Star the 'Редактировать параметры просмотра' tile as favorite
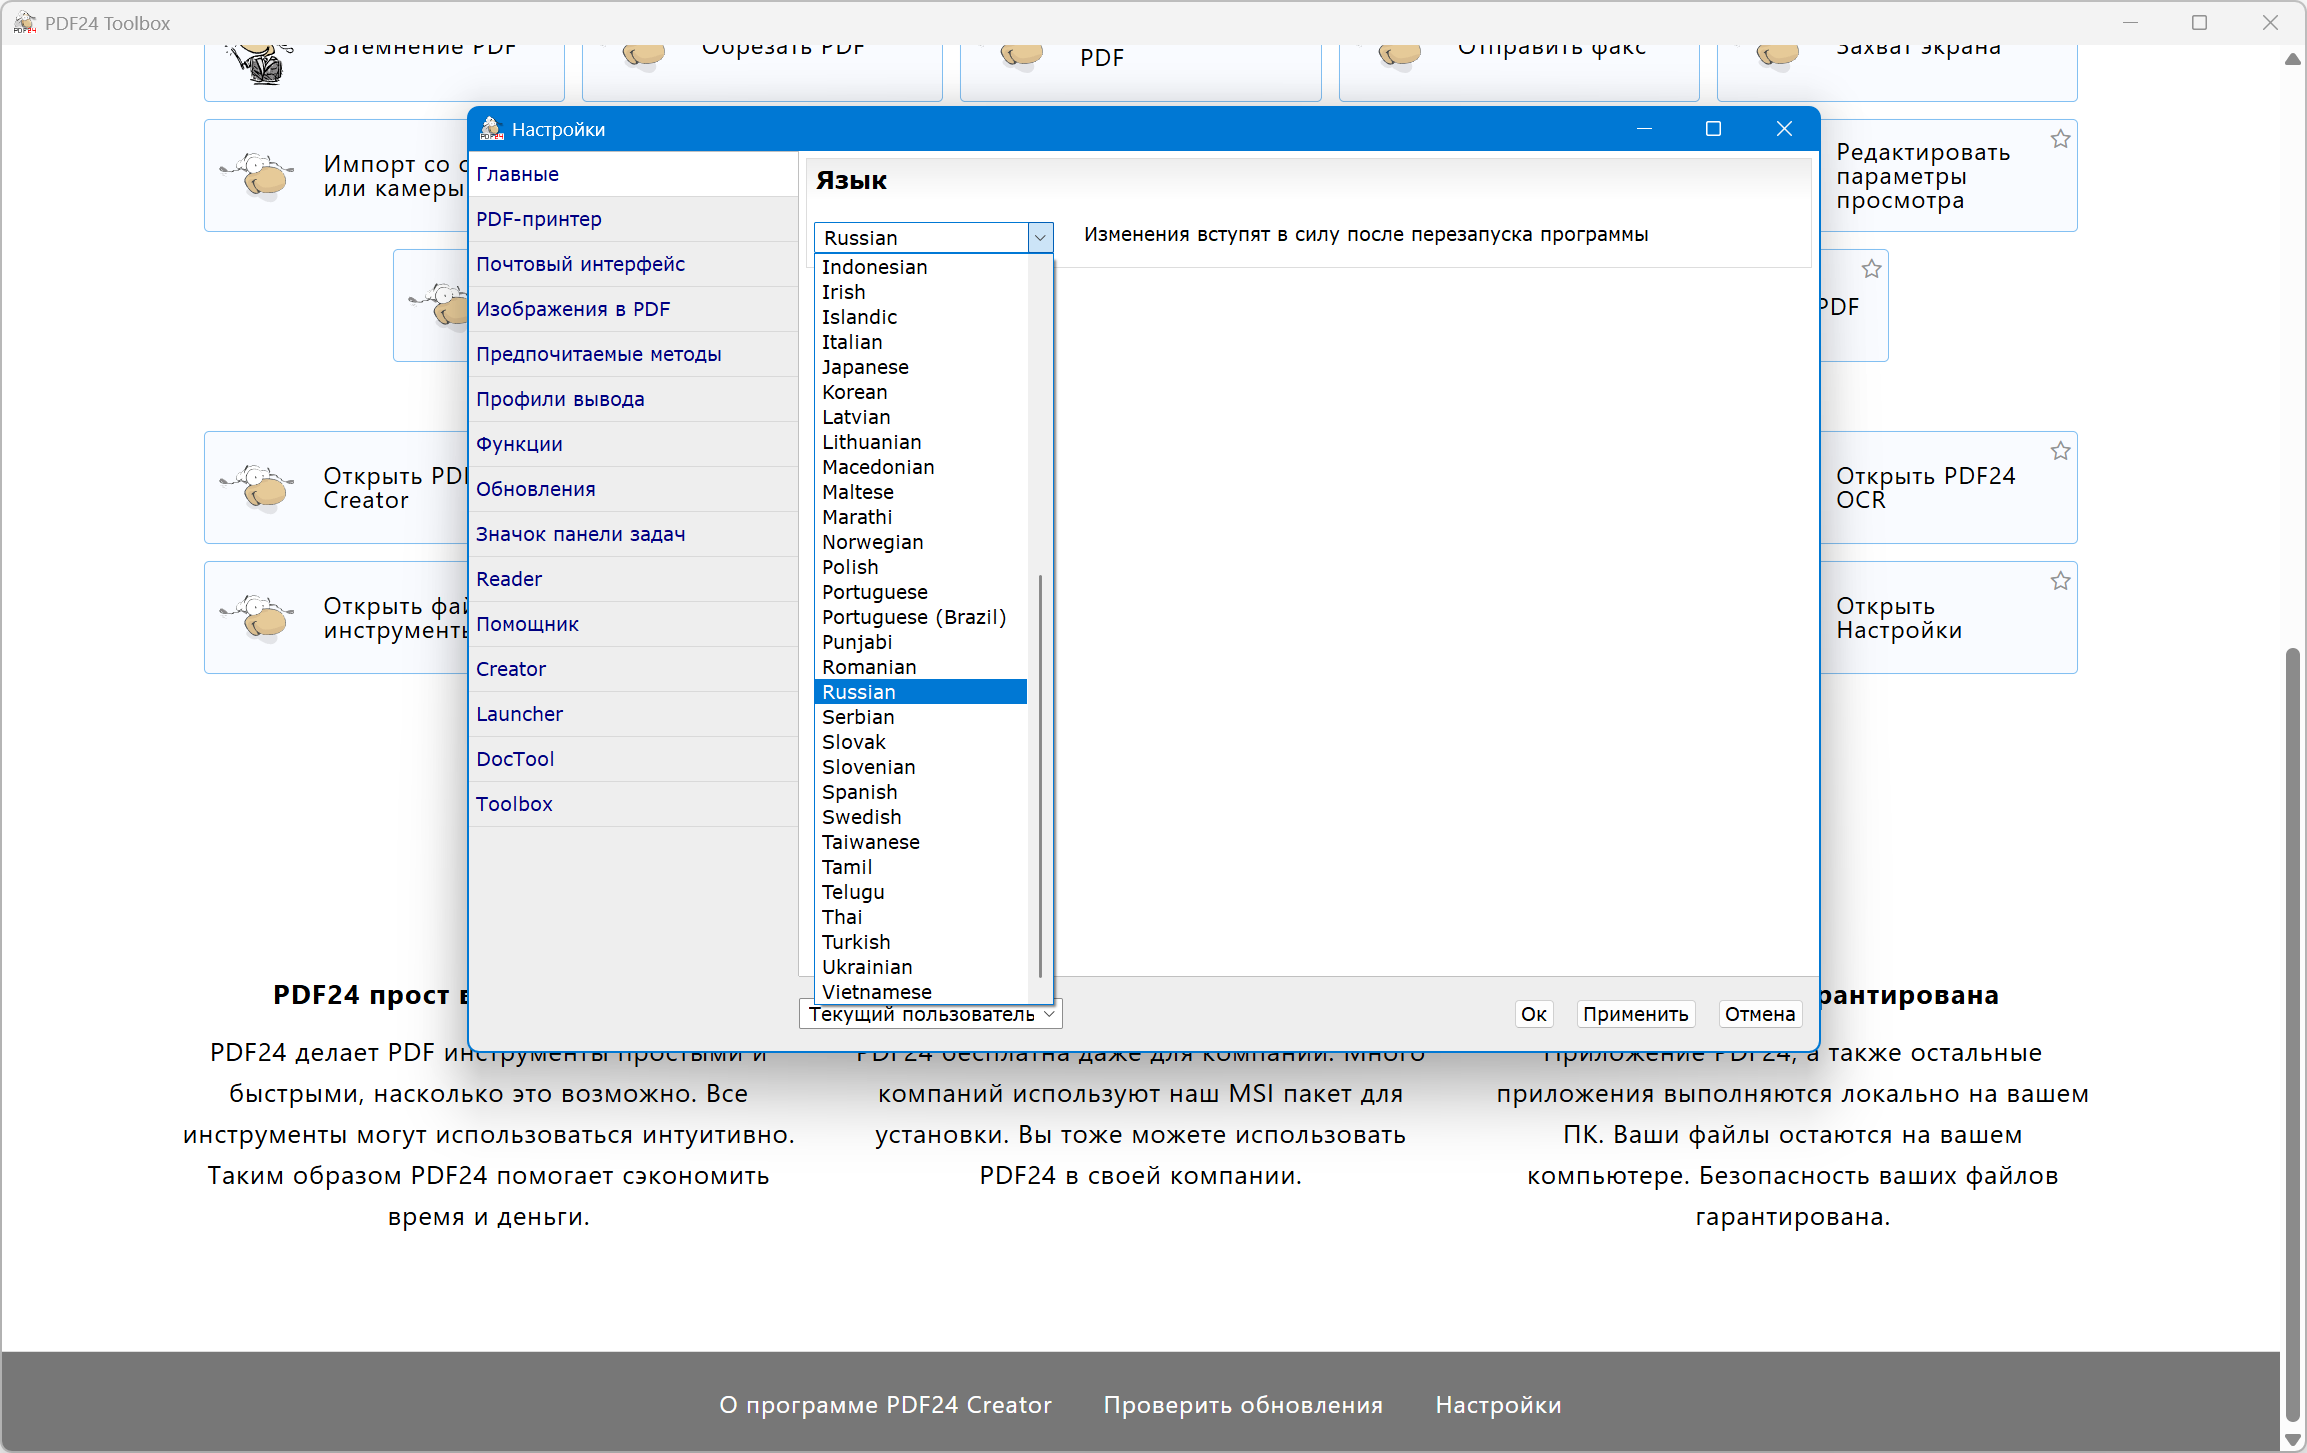This screenshot has width=2307, height=1453. point(2060,139)
